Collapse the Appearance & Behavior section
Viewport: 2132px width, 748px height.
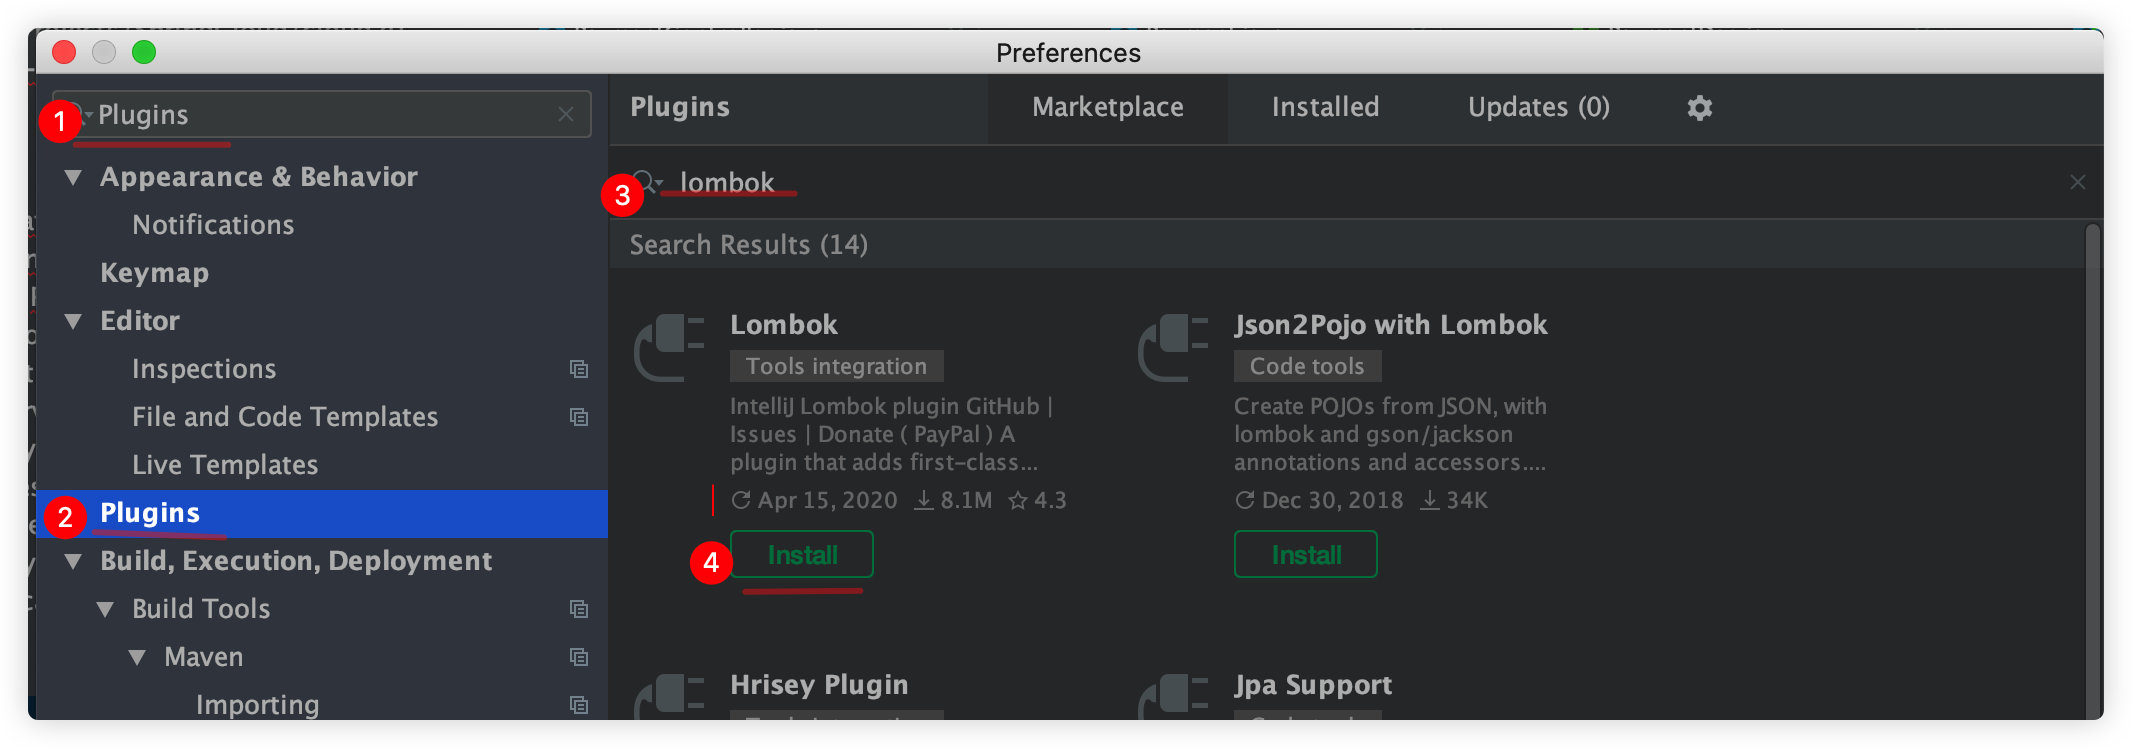72,176
